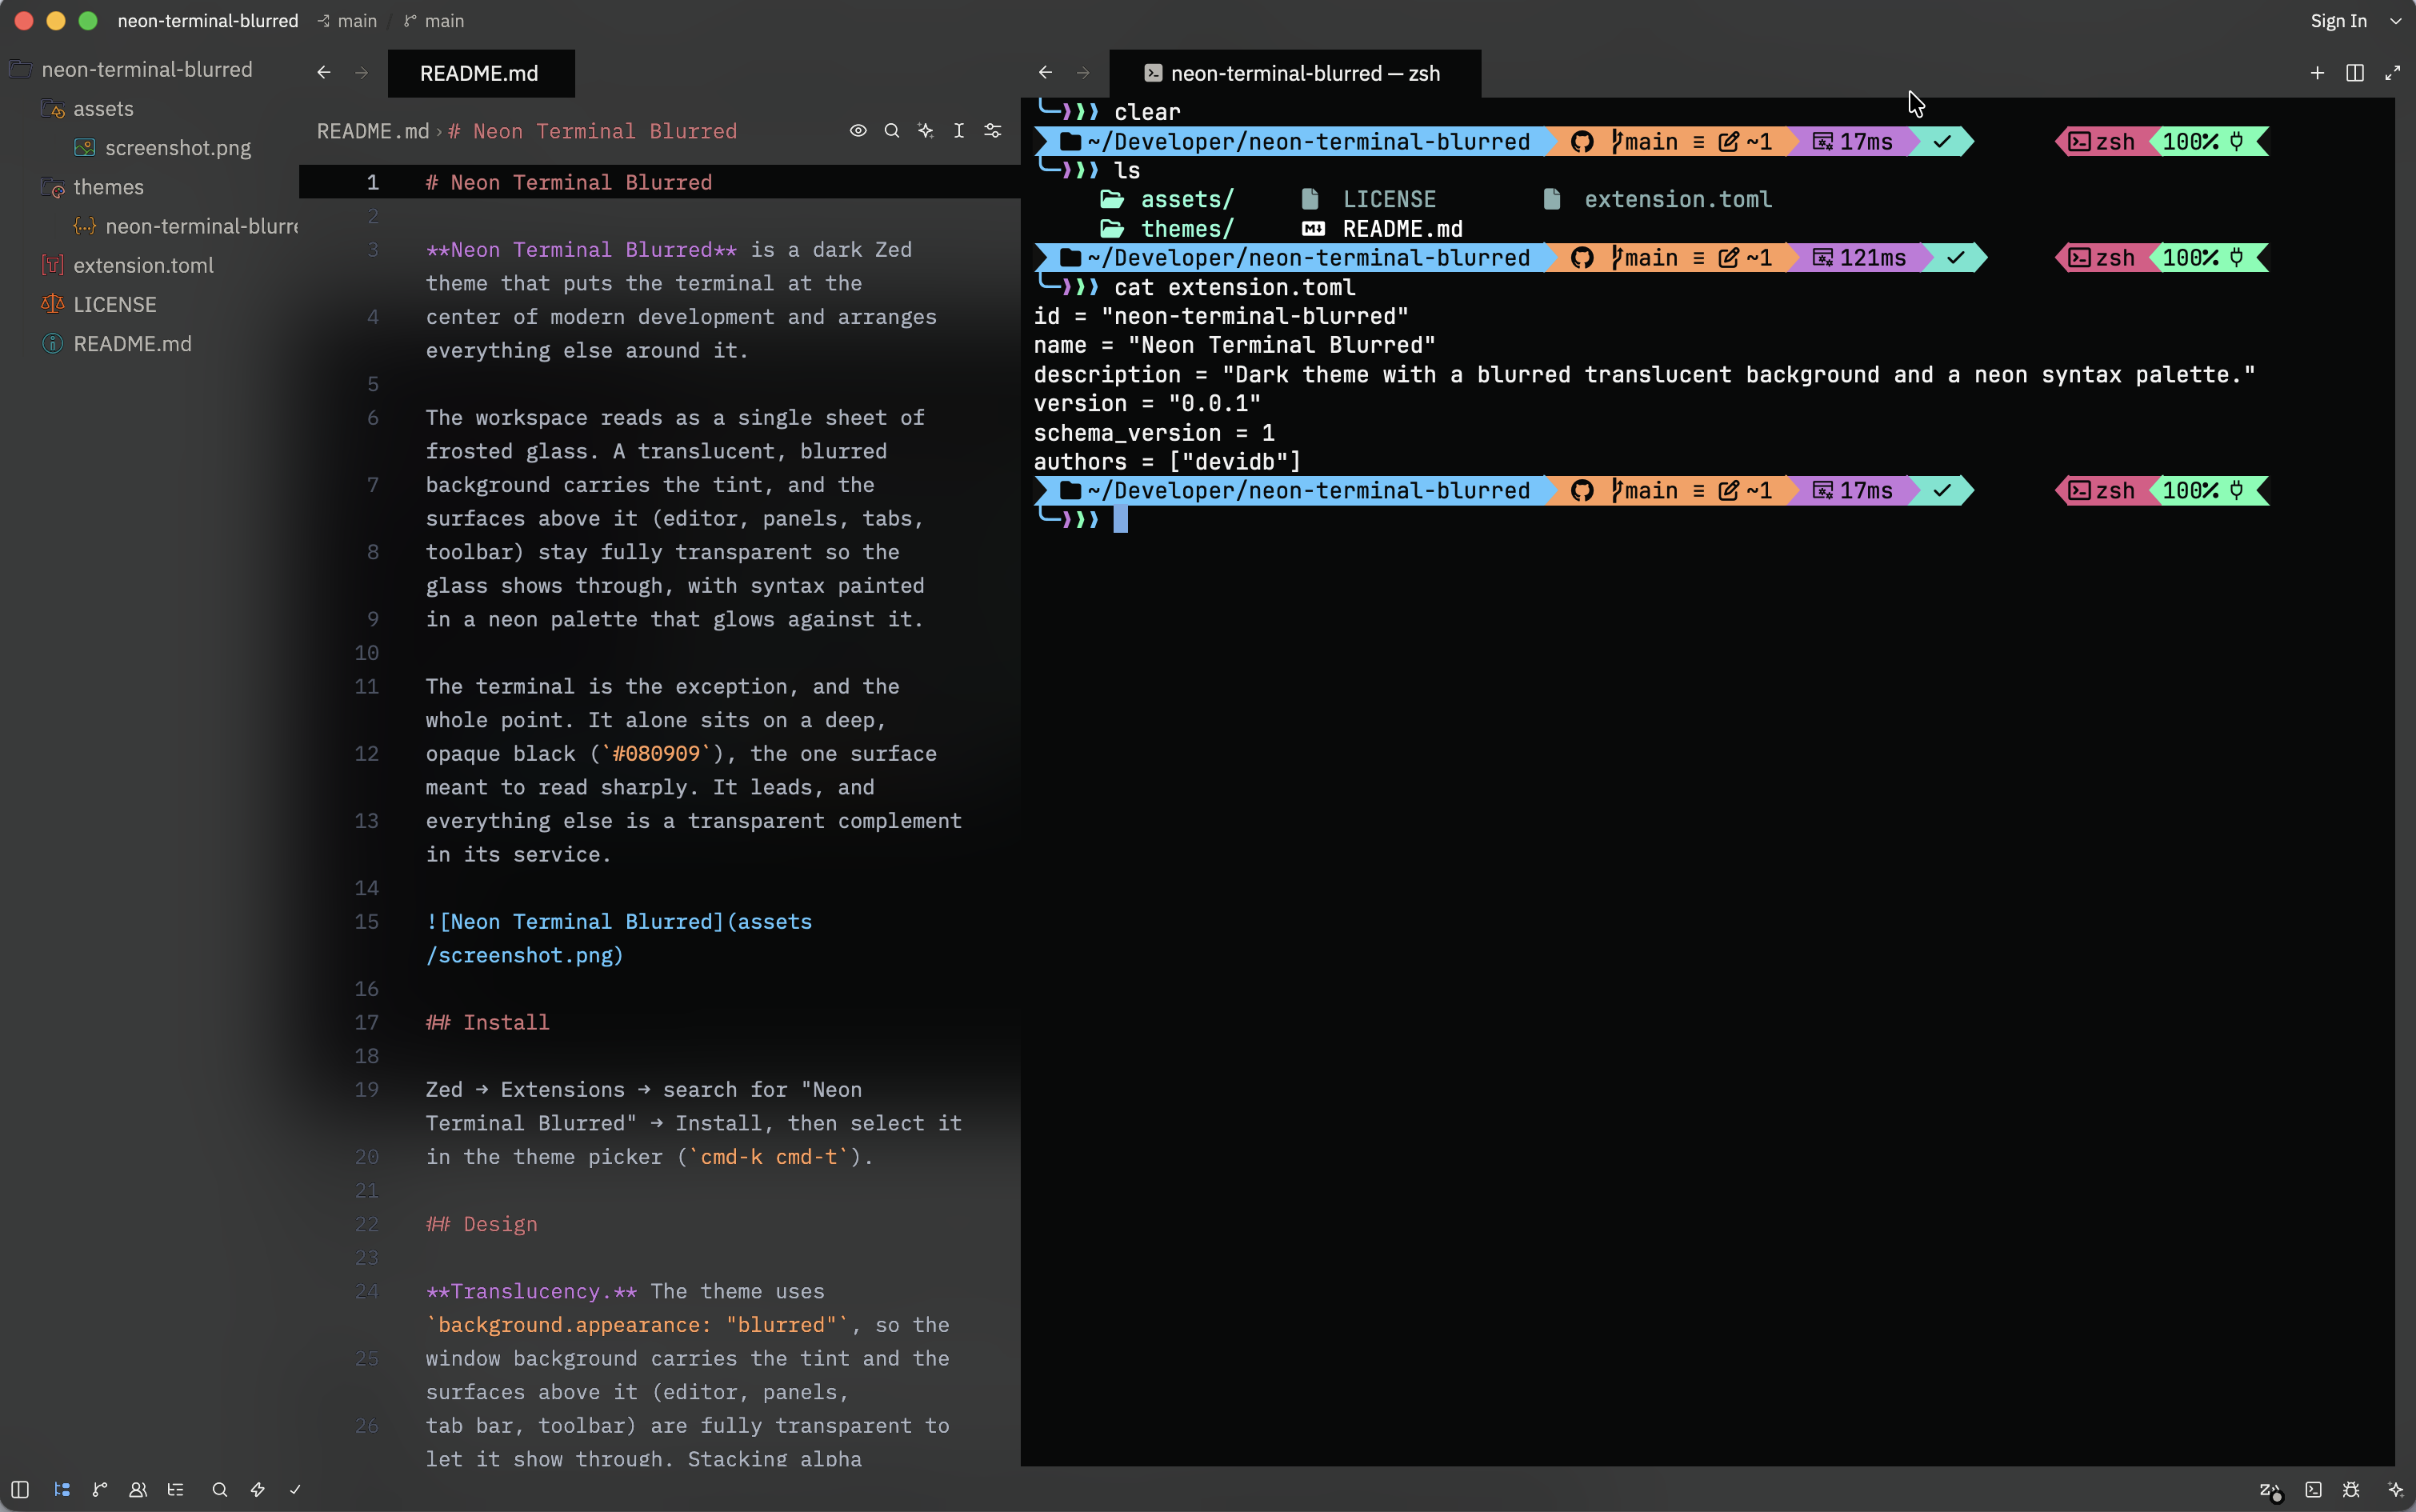Open the Outline Panel icon
Screen dimensions: 2416x1512
pos(176,1489)
